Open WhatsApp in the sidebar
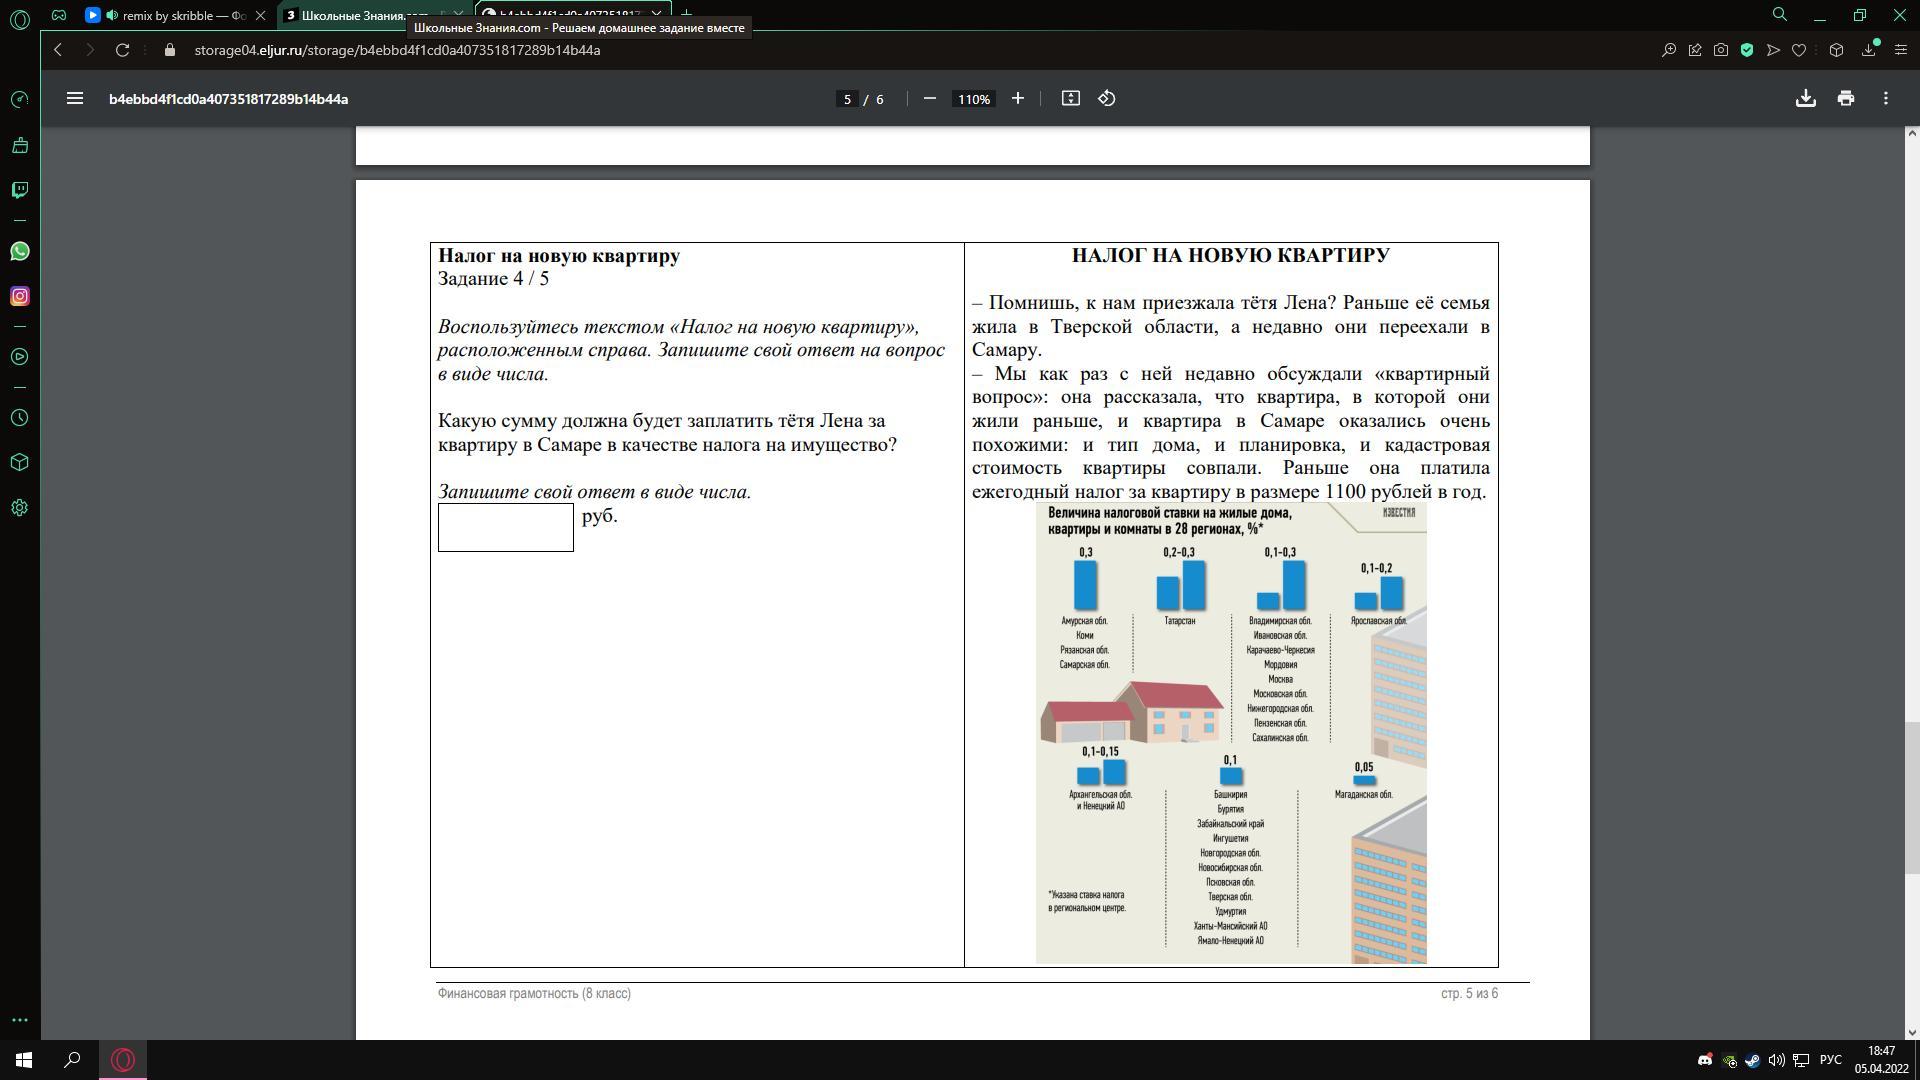The height and width of the screenshot is (1080, 1920). tap(19, 251)
